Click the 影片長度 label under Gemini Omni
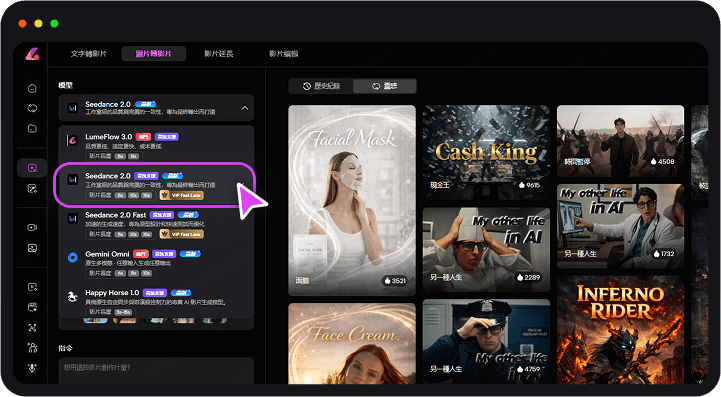The image size is (721, 397). 100,273
